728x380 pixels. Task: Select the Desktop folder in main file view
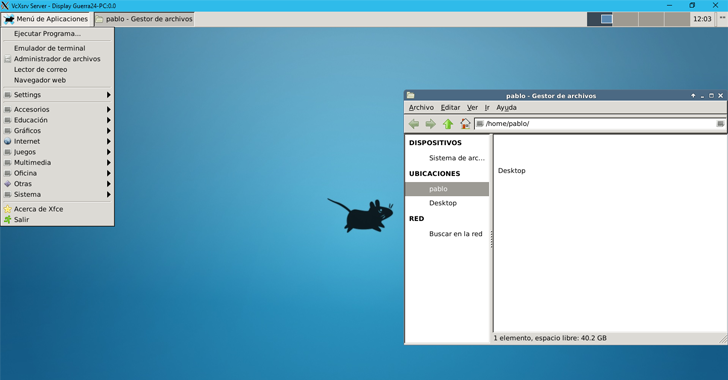[512, 170]
